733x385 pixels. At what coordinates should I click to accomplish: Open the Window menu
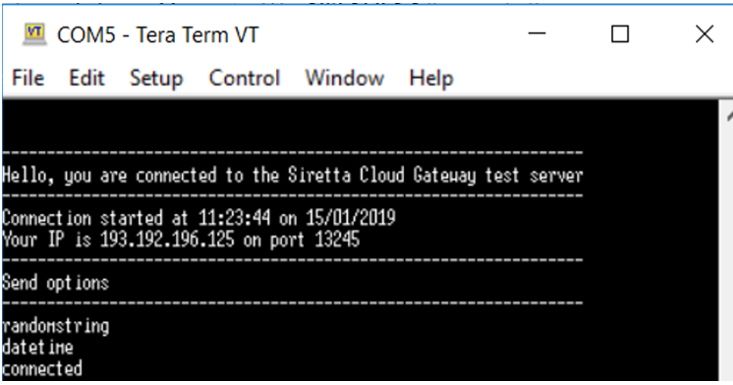tap(345, 78)
